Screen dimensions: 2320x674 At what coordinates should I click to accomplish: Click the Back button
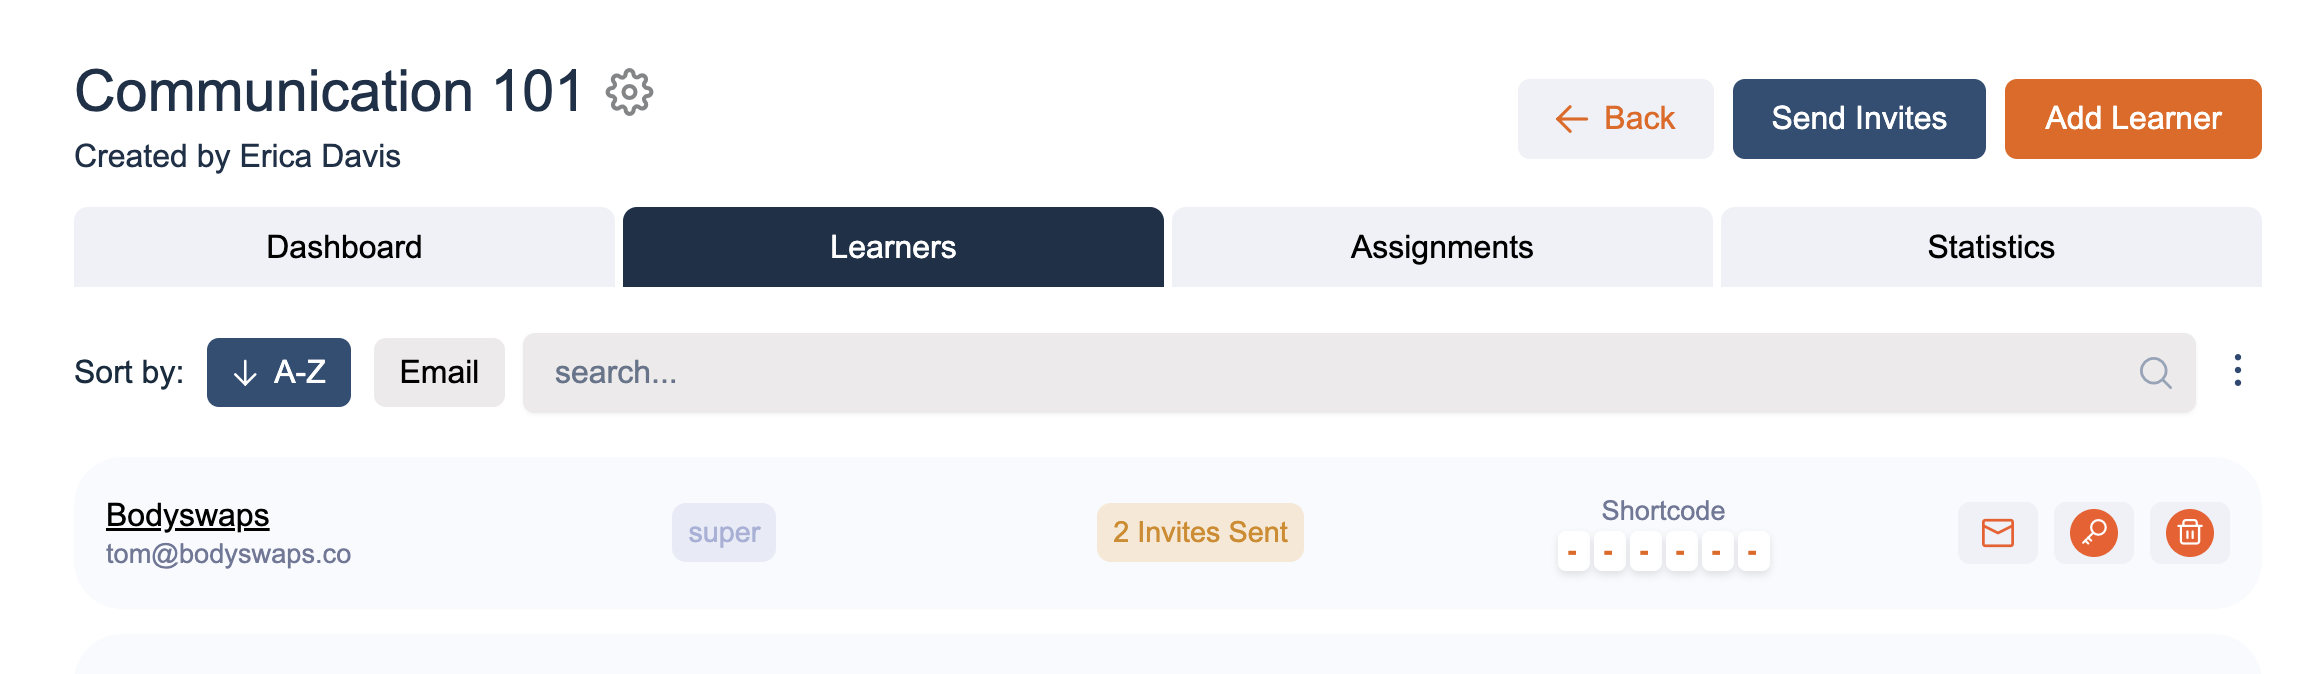click(1615, 119)
